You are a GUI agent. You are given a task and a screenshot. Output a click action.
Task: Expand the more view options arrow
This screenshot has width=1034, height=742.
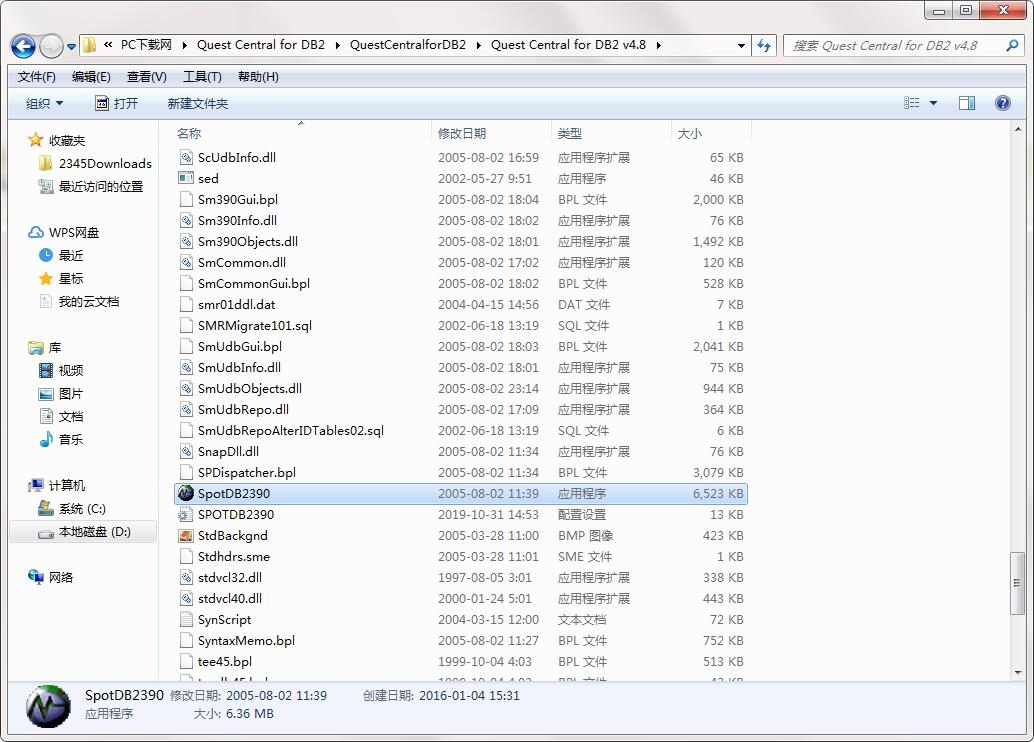pos(933,103)
